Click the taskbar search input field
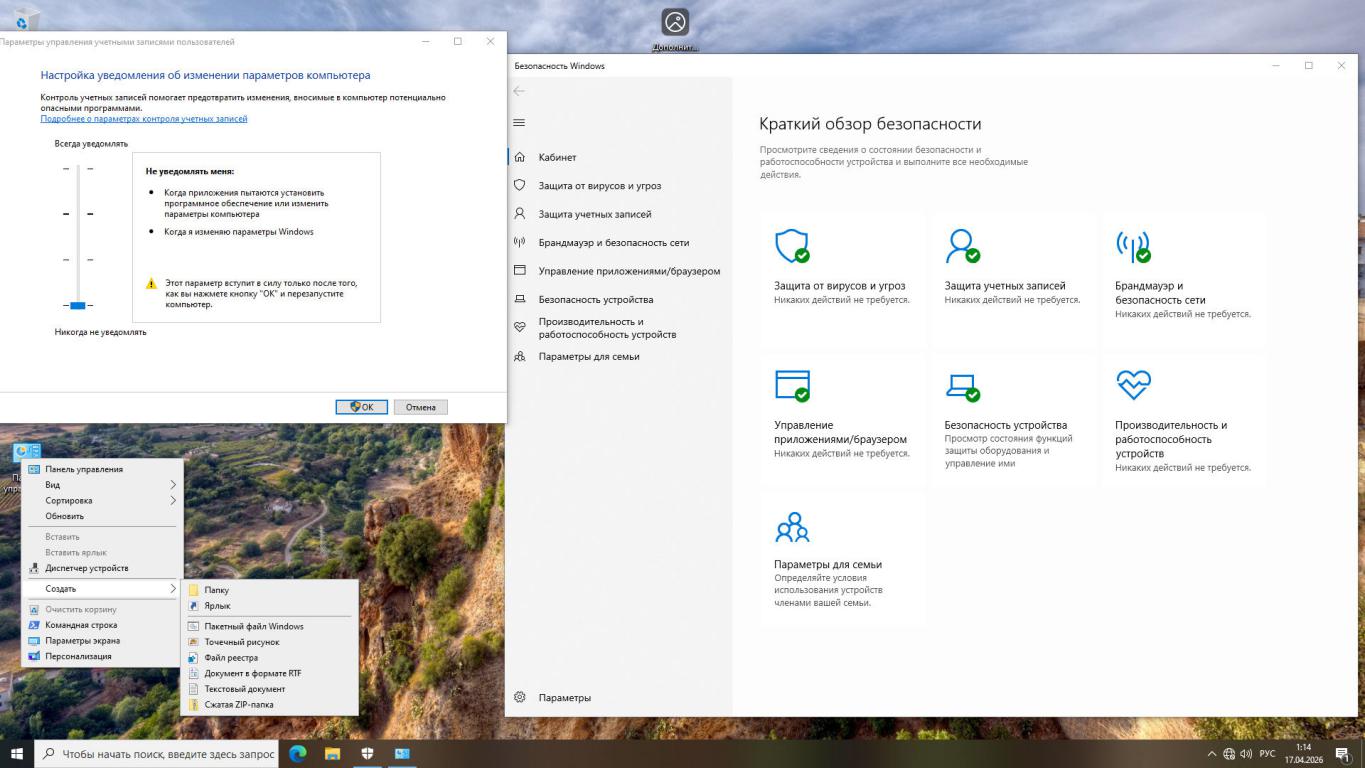The height and width of the screenshot is (768, 1365). (157, 754)
